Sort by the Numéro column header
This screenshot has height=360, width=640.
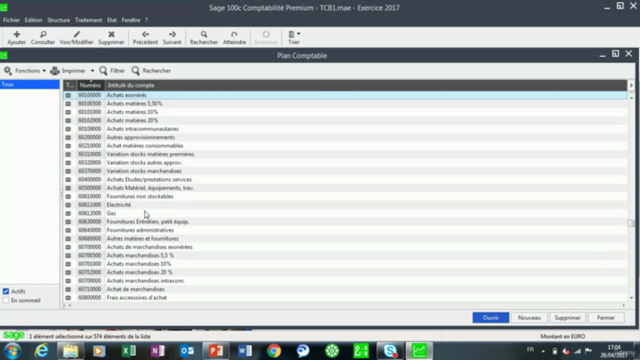coord(90,85)
